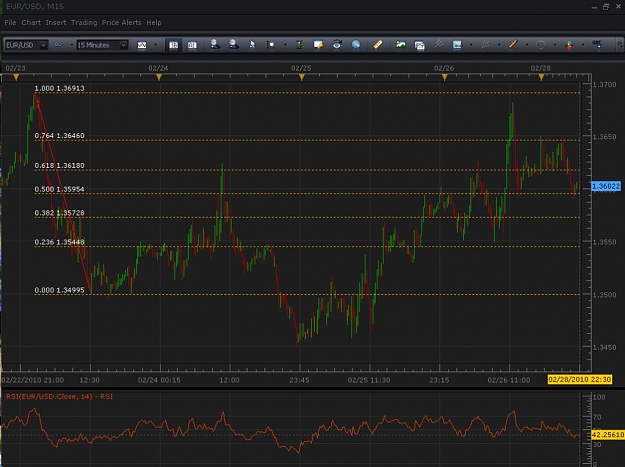Click the 02/24 yellow day marker
The height and width of the screenshot is (467, 625).
coord(159,77)
